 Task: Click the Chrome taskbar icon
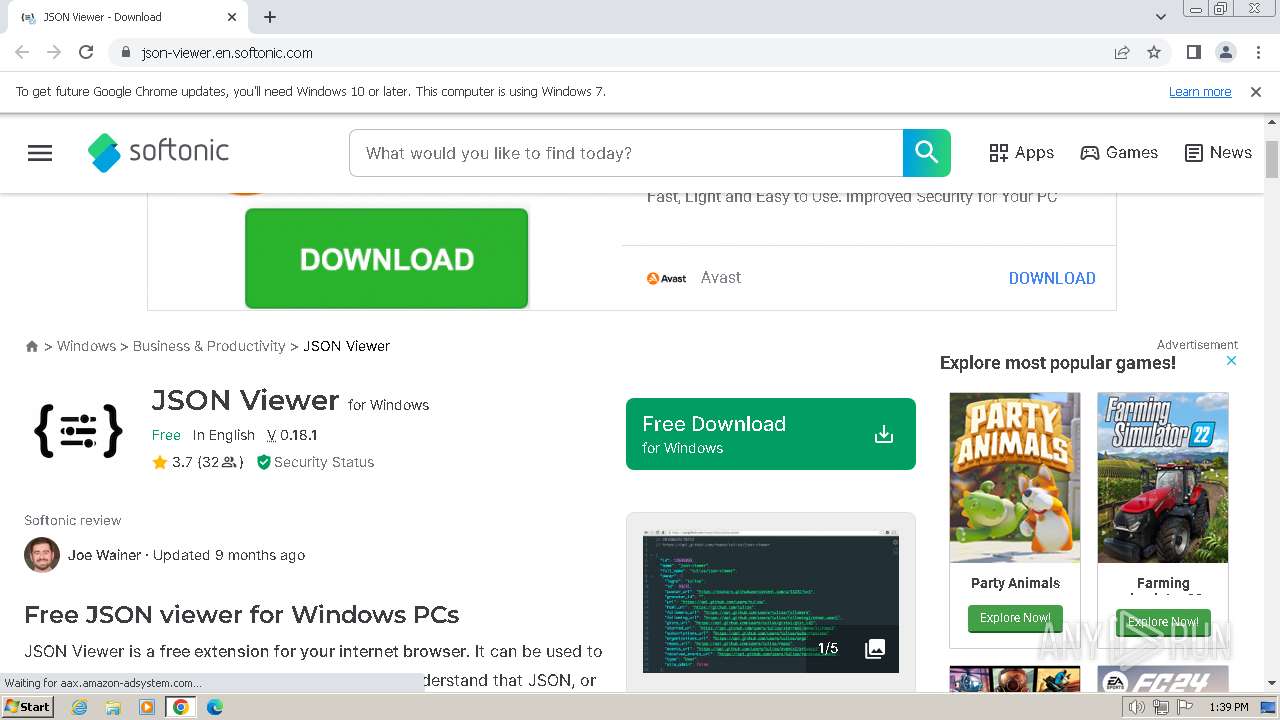181,707
